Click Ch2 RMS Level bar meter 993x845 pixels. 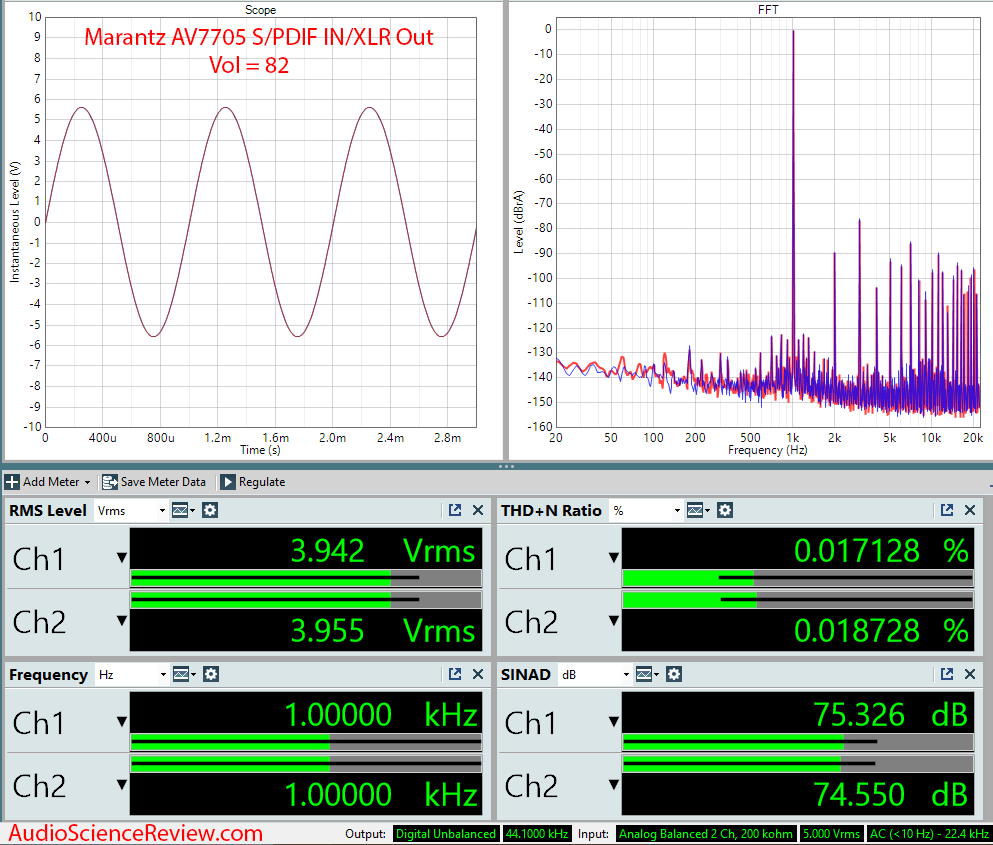coord(305,600)
